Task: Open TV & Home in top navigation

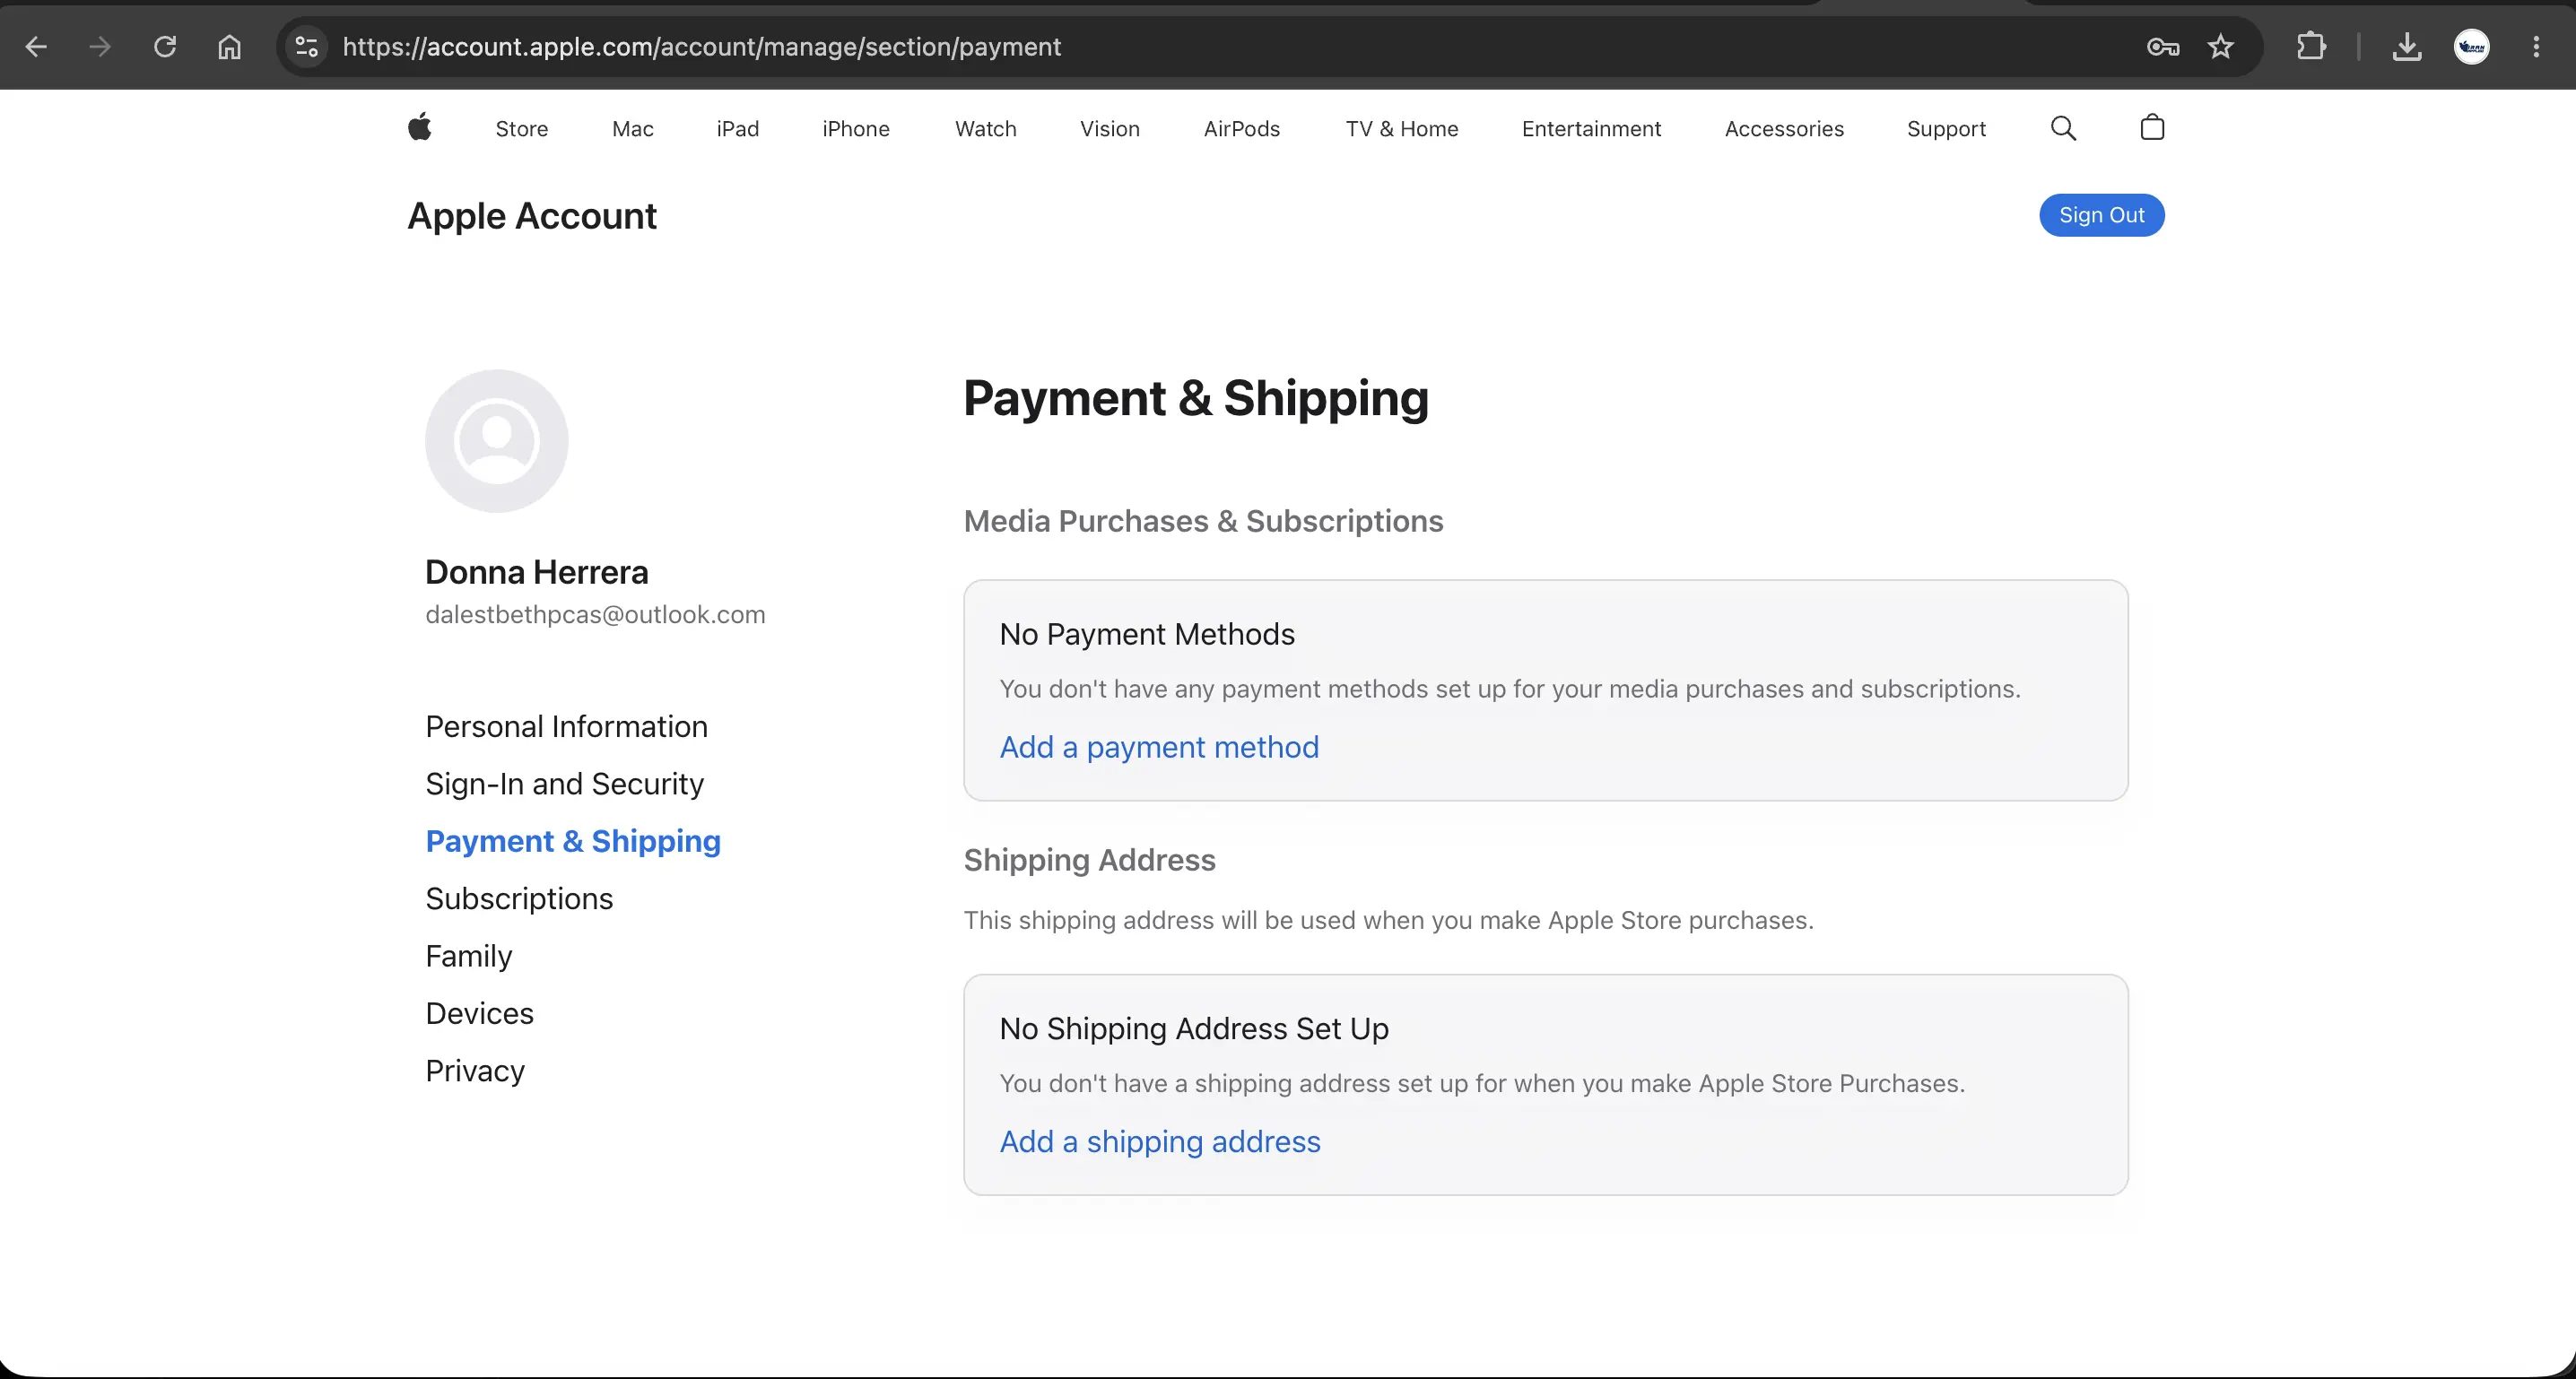Action: [x=1402, y=129]
